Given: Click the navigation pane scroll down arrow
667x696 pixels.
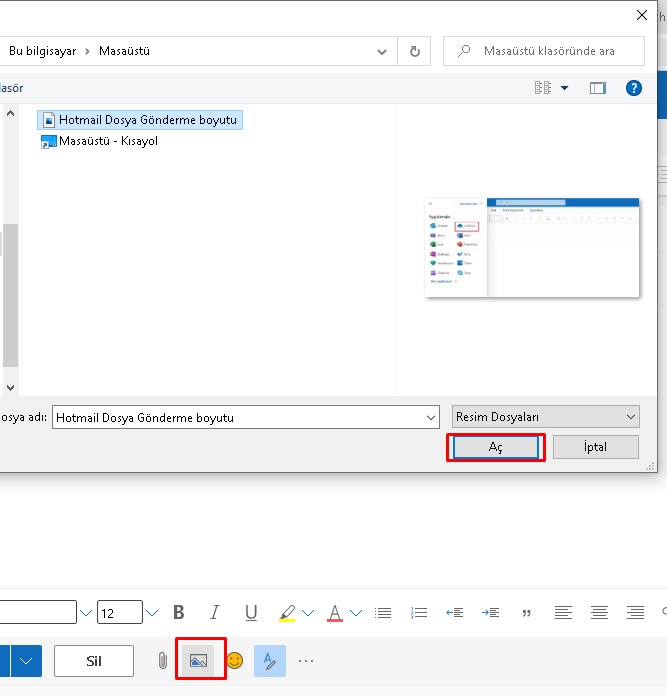Looking at the screenshot, I should pyautogui.click(x=11, y=388).
